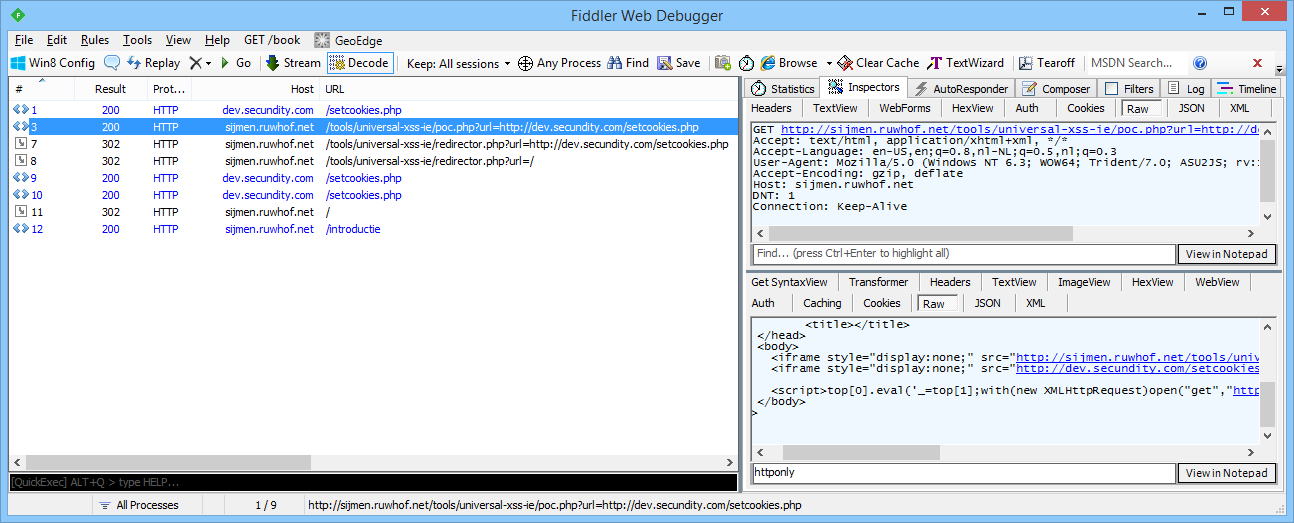Click the Remove sessions X icon
1294x523 pixels.
click(x=195, y=63)
